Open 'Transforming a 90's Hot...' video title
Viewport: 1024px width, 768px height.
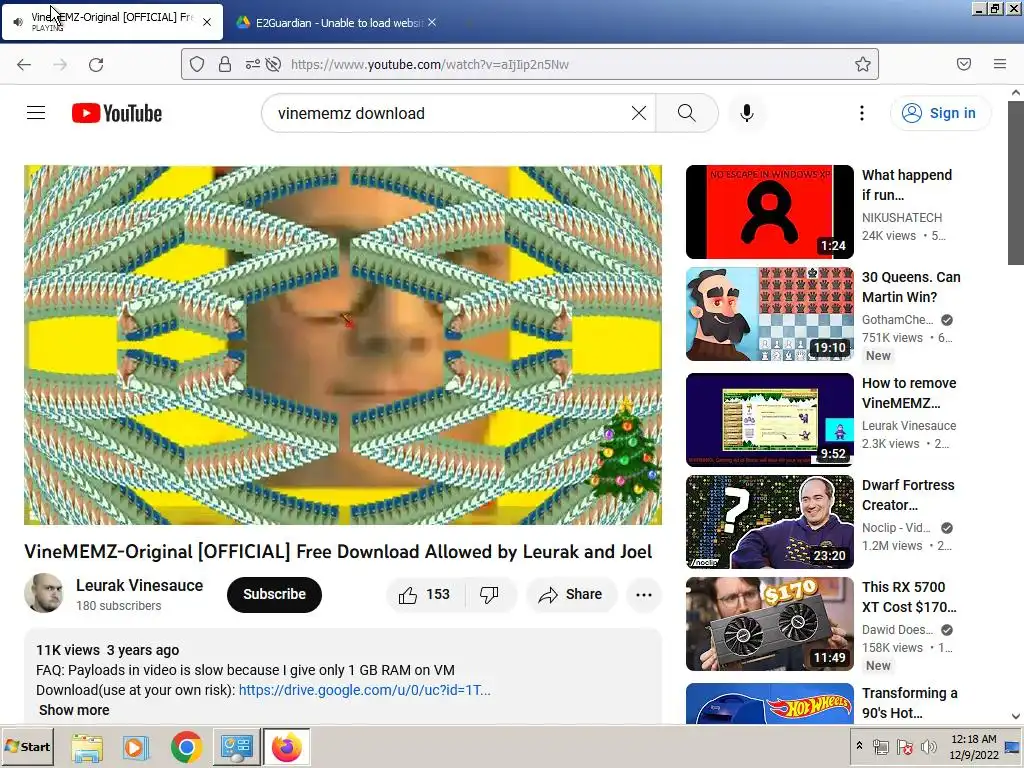pos(910,703)
